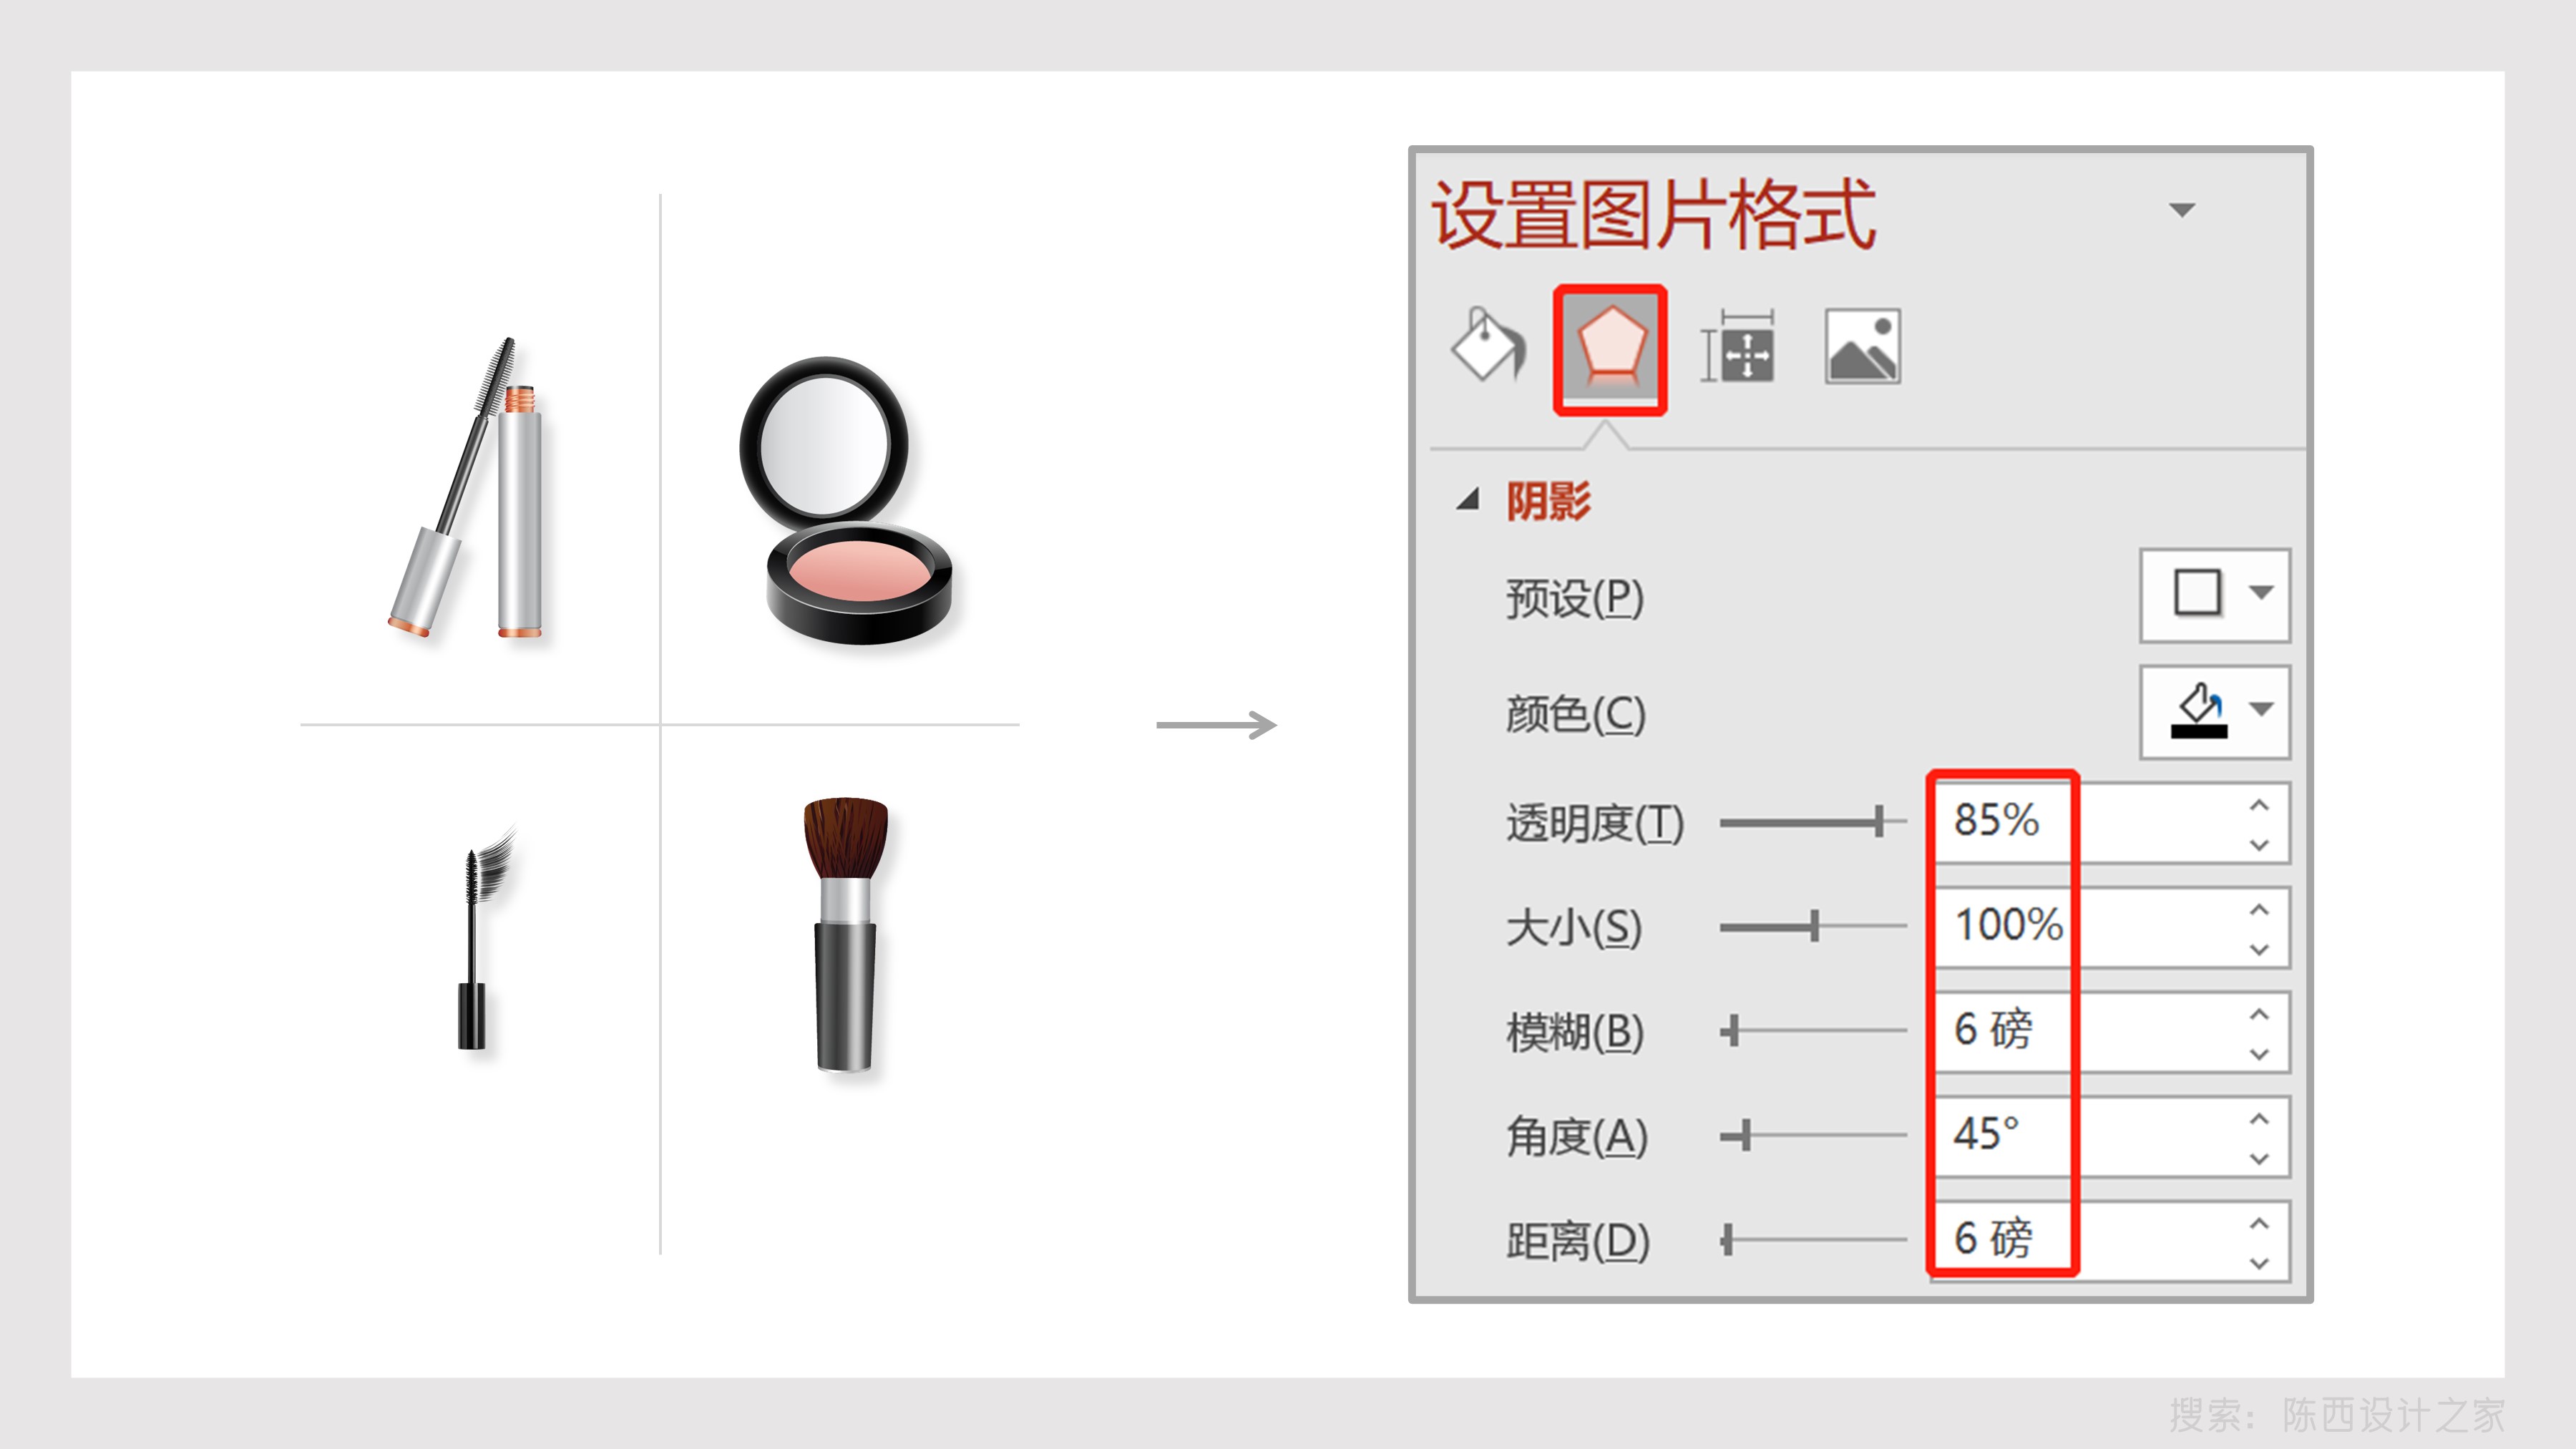Open the panel options dropdown arrow
The width and height of the screenshot is (2576, 1449).
pos(2181,210)
